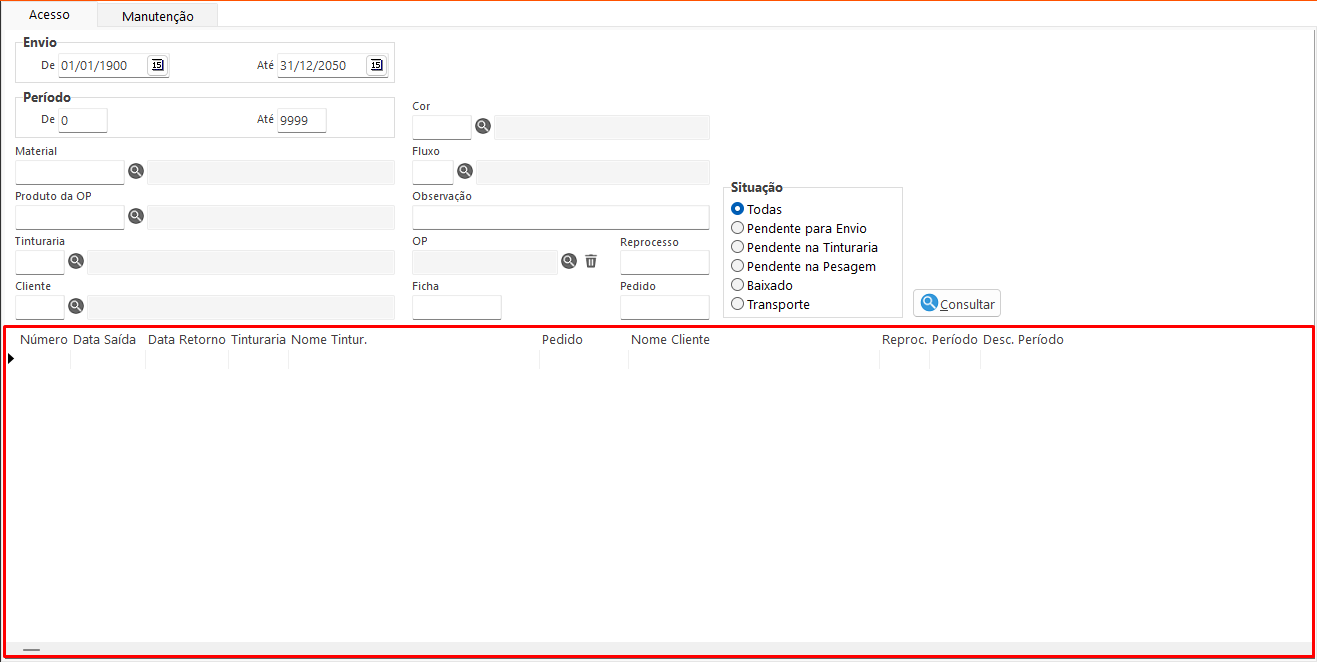This screenshot has width=1317, height=662.
Task: Open calendar picker for Envio De date
Action: tap(157, 65)
